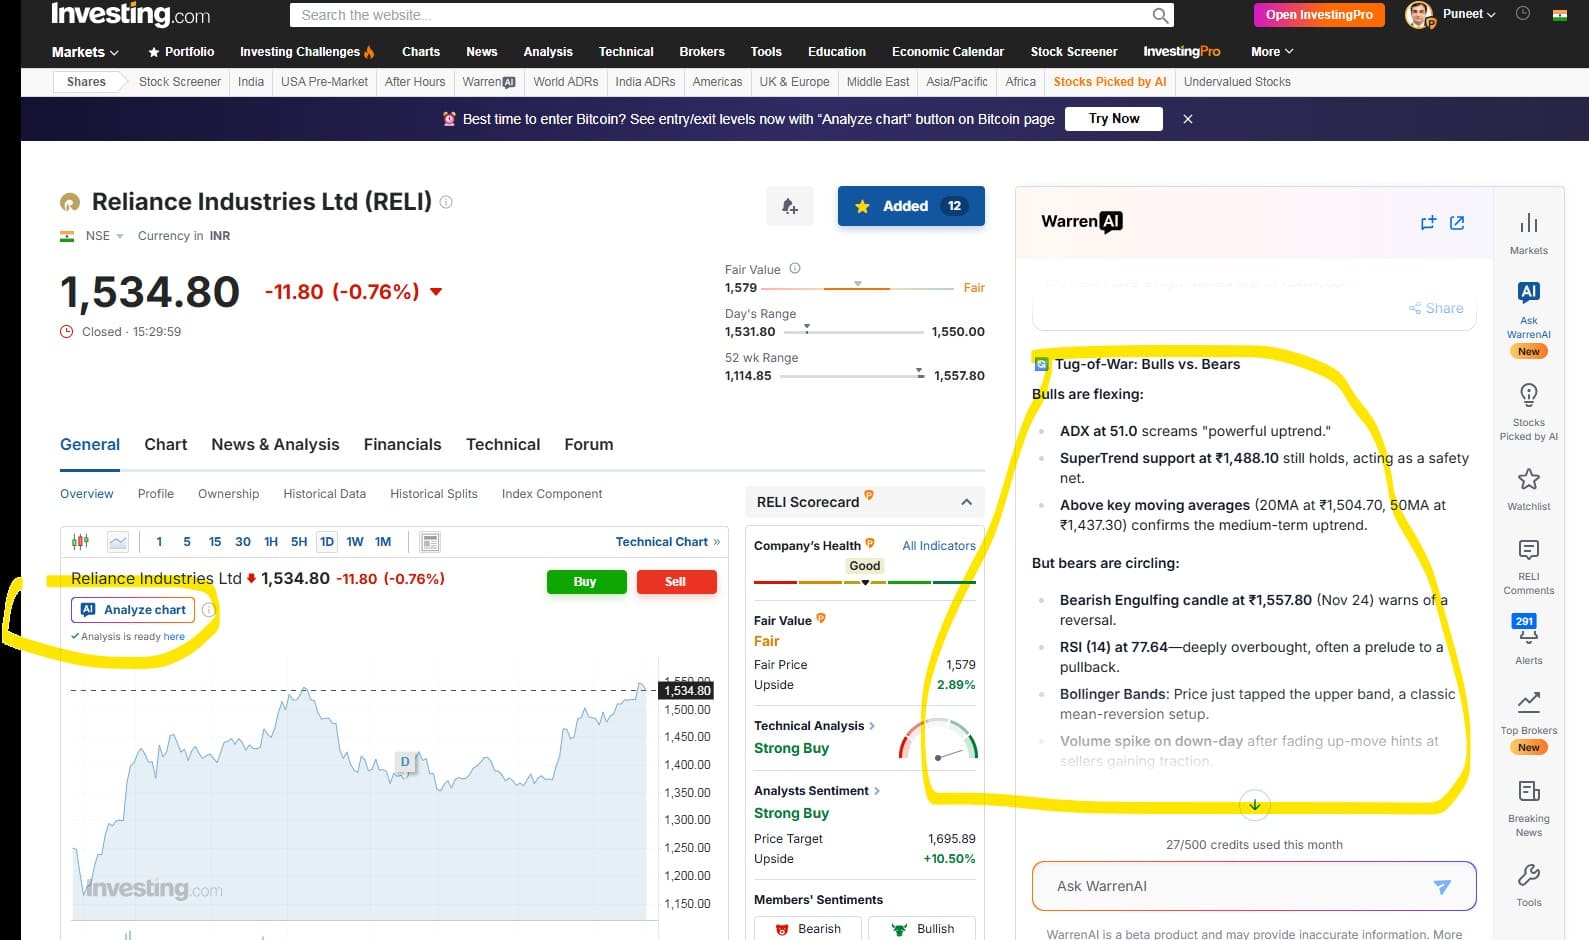The height and width of the screenshot is (940, 1589).
Task: Click the Sell button
Action: click(677, 582)
